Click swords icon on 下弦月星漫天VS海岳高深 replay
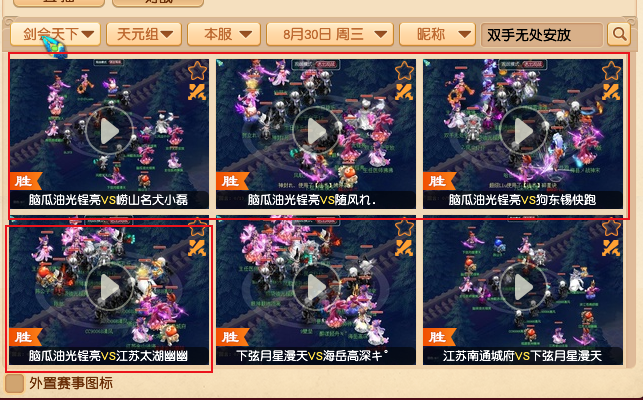The height and width of the screenshot is (400, 643). click(x=404, y=248)
